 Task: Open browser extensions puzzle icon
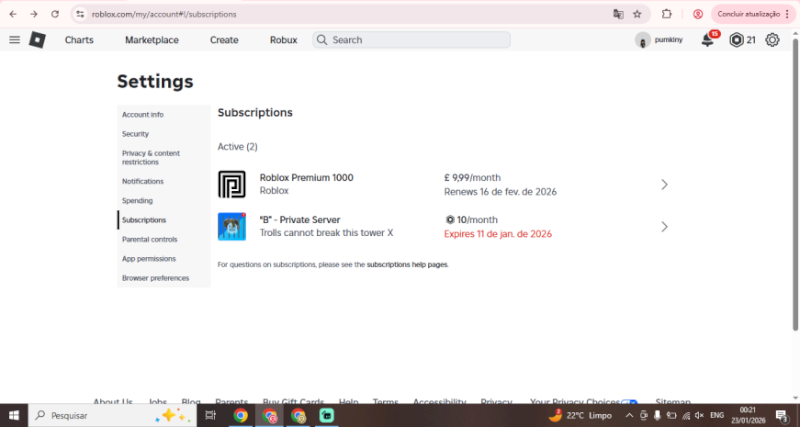pyautogui.click(x=667, y=14)
